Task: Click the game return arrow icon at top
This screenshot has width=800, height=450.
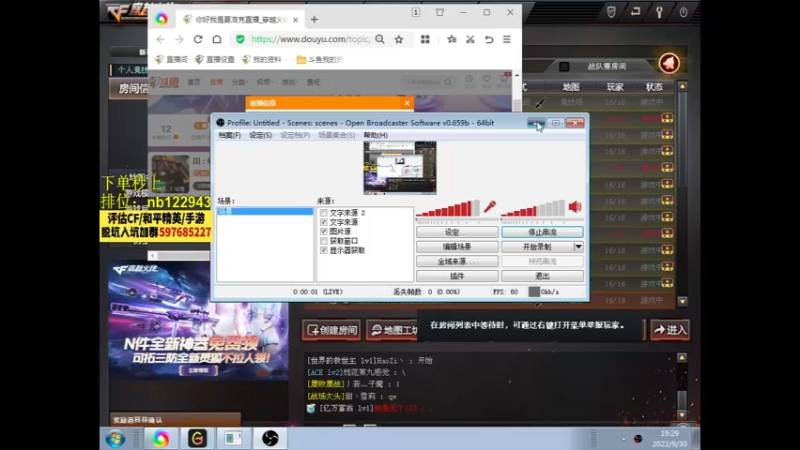Action: pos(635,12)
